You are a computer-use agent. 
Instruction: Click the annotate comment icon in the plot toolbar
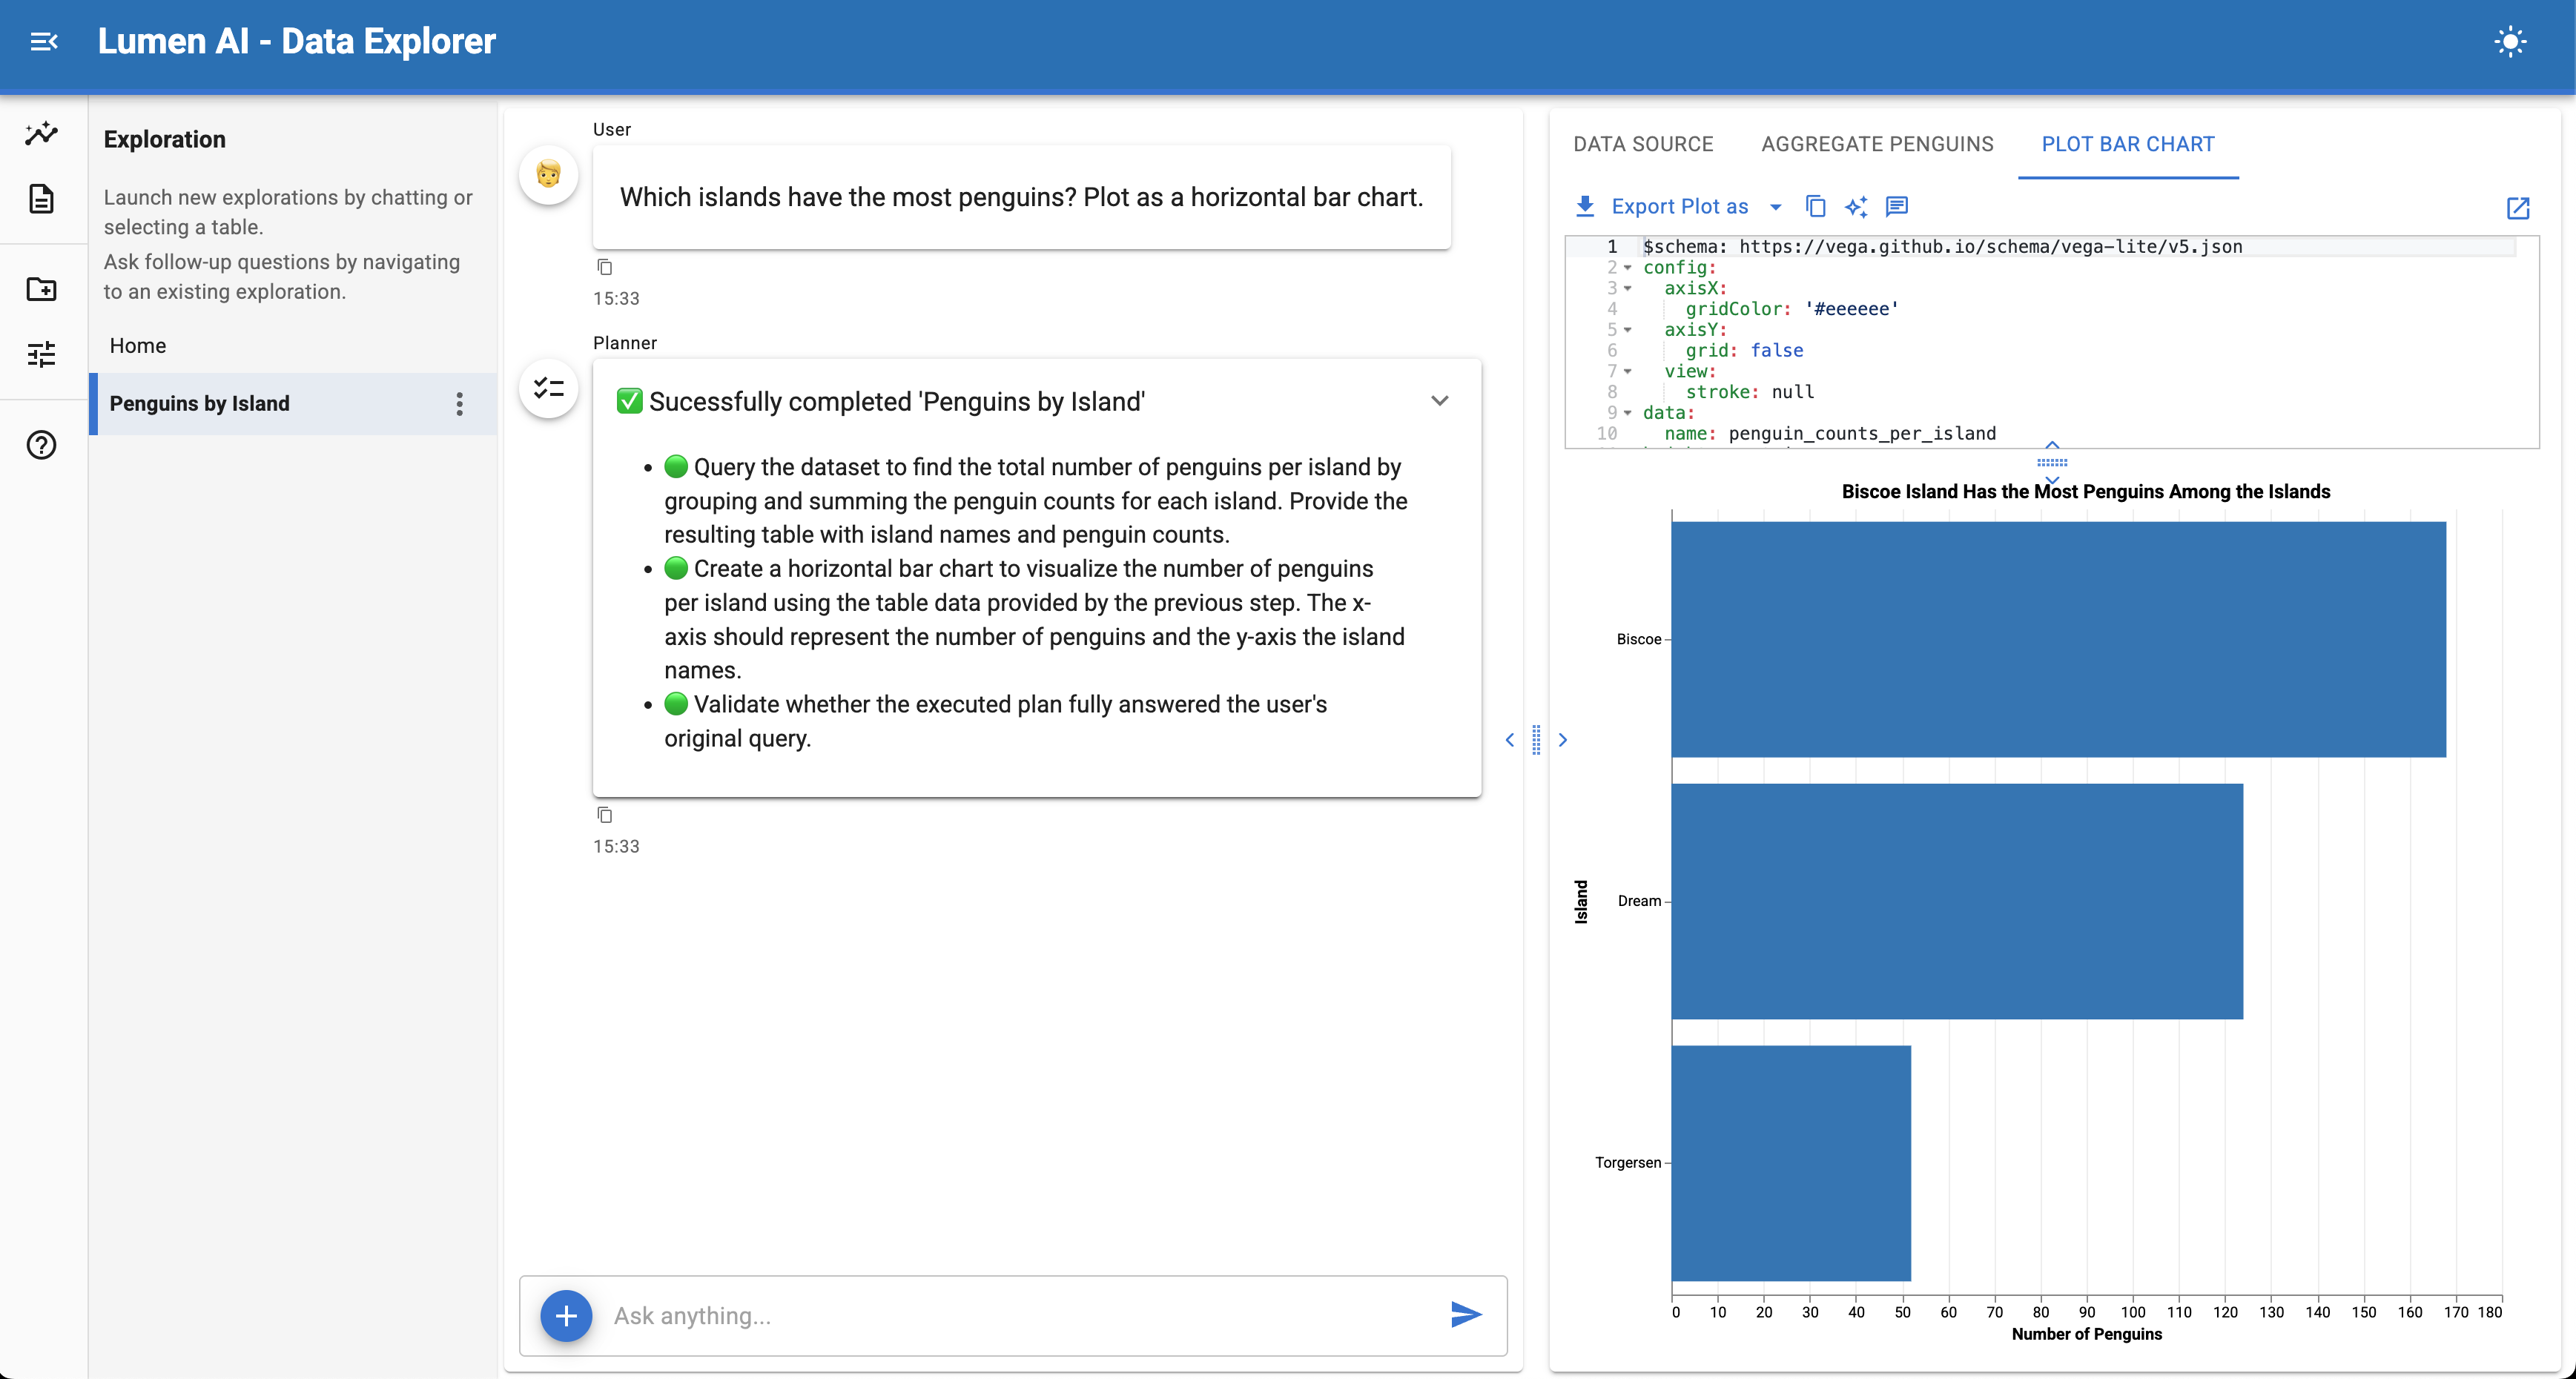pos(1896,207)
